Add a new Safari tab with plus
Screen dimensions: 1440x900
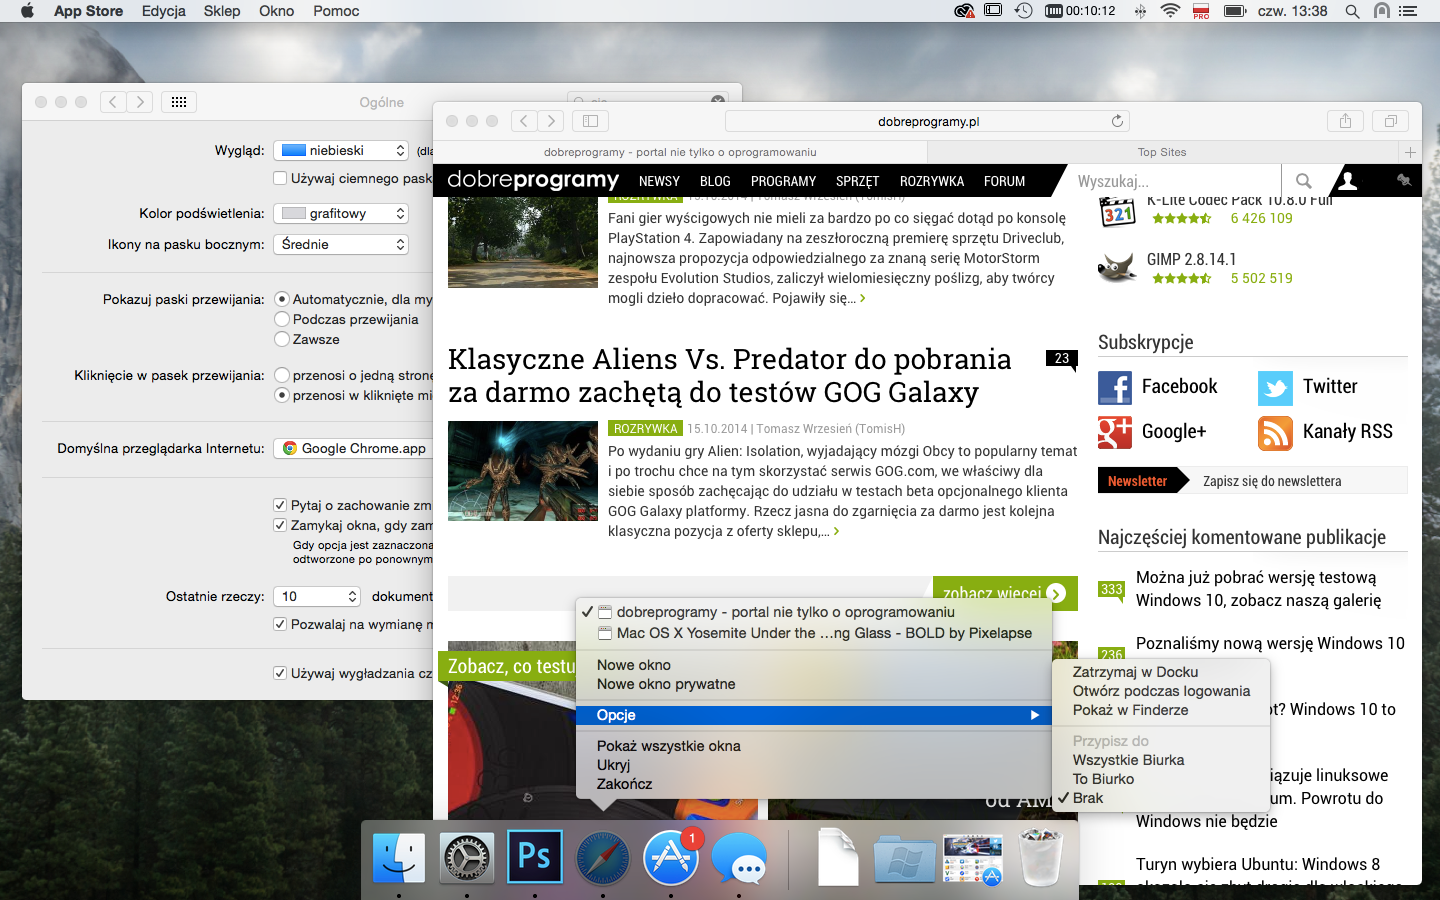(1410, 152)
